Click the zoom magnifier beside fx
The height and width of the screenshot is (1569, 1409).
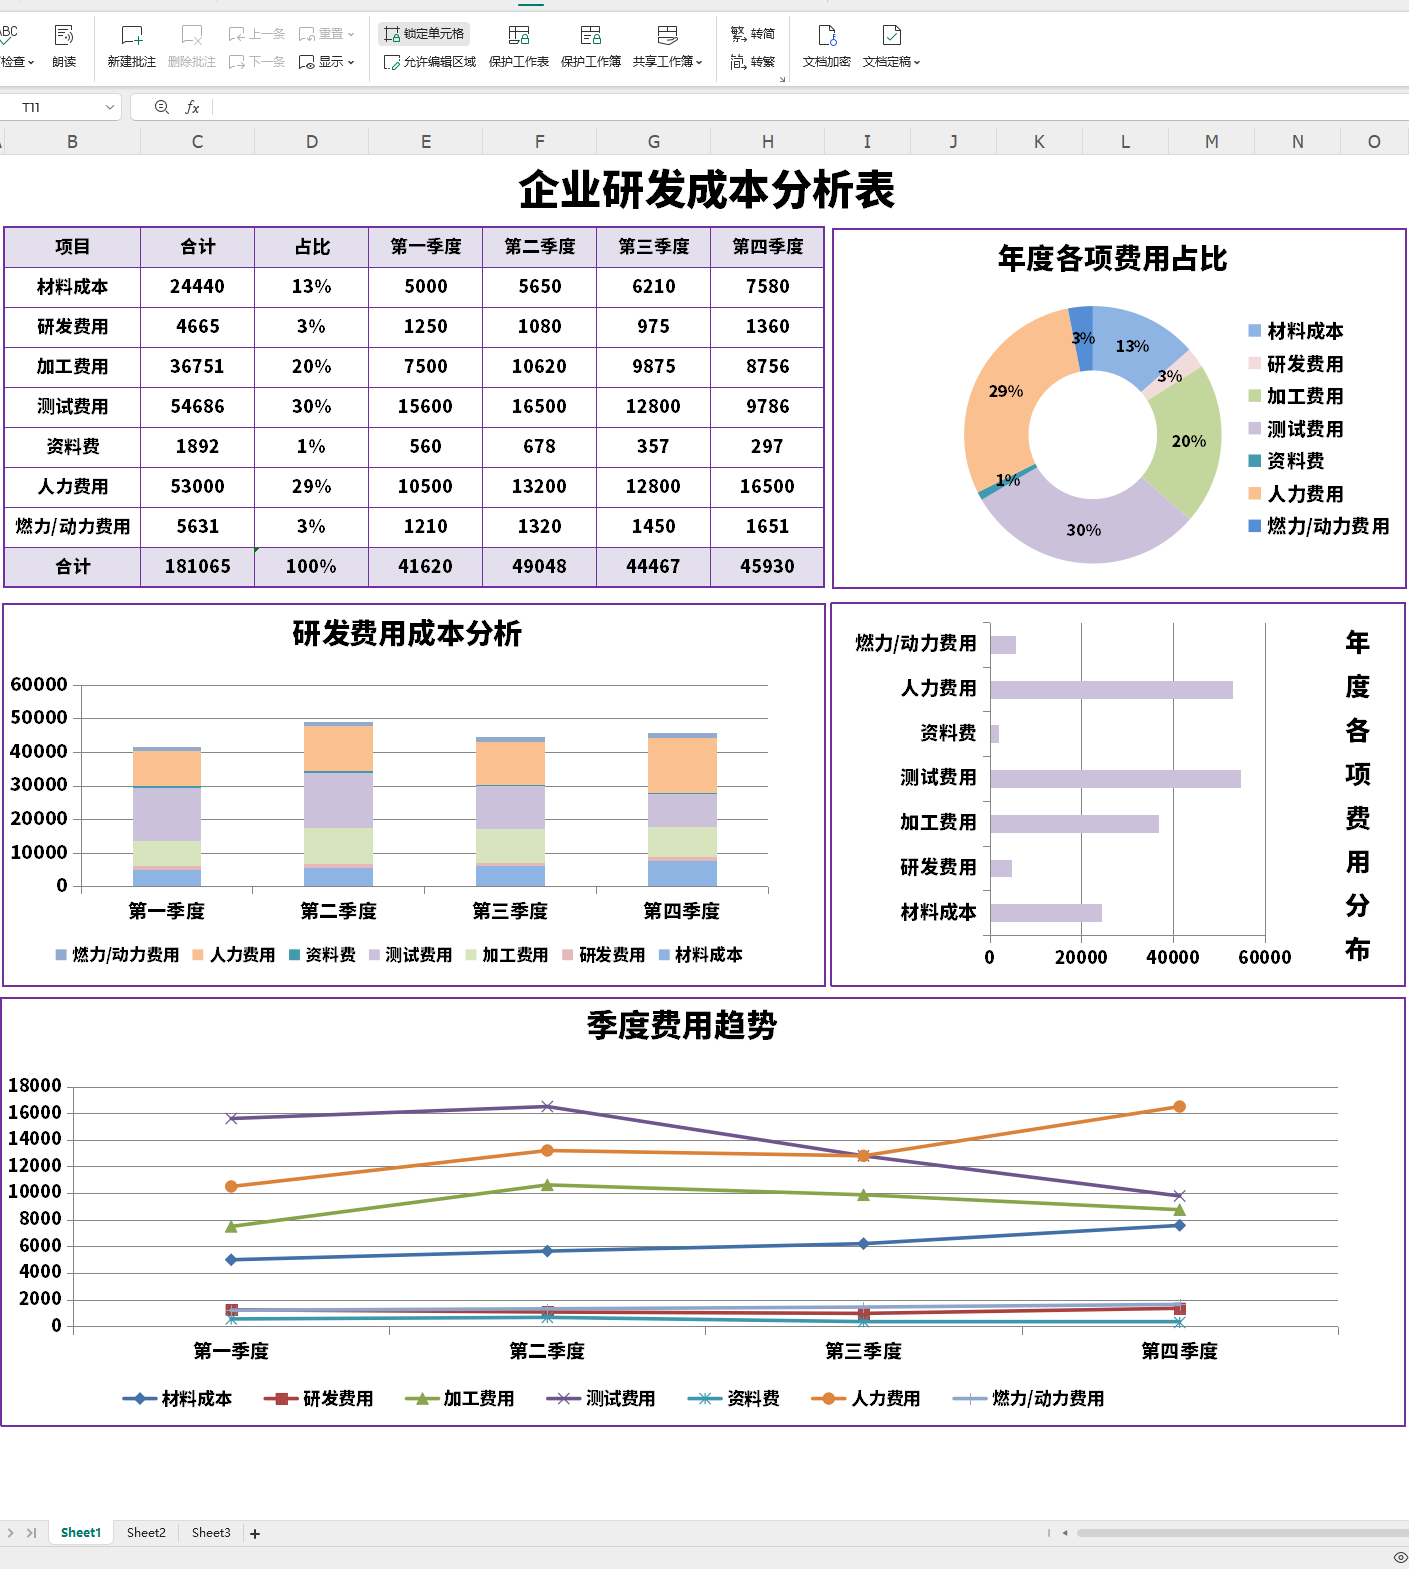162,107
